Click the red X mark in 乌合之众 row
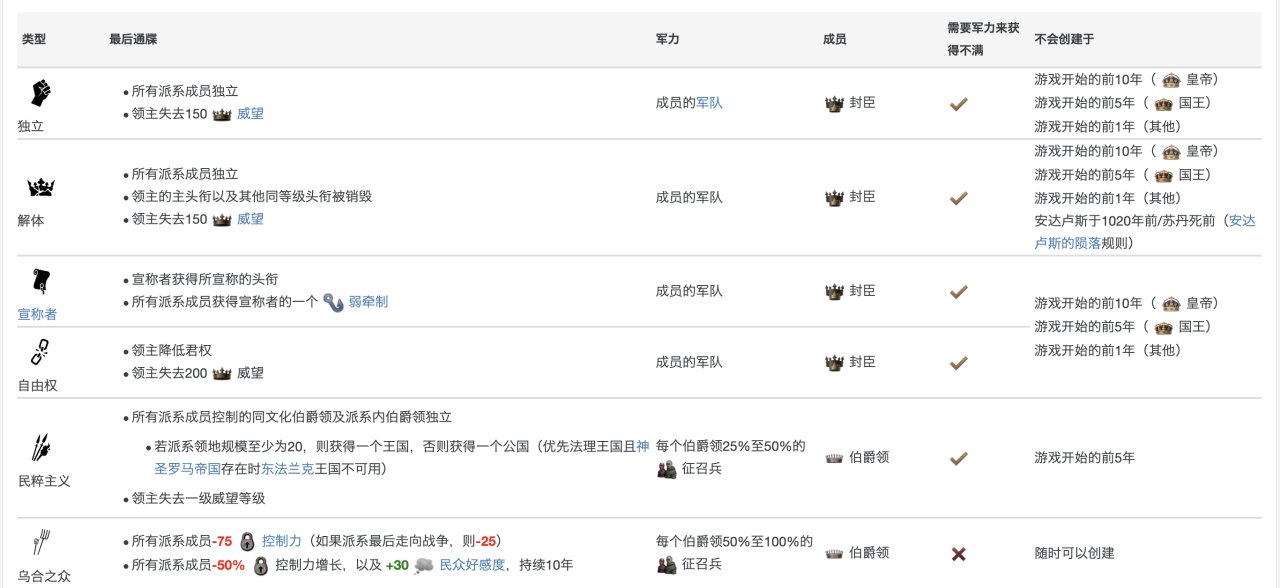Image resolution: width=1280 pixels, height=588 pixels. coord(958,553)
